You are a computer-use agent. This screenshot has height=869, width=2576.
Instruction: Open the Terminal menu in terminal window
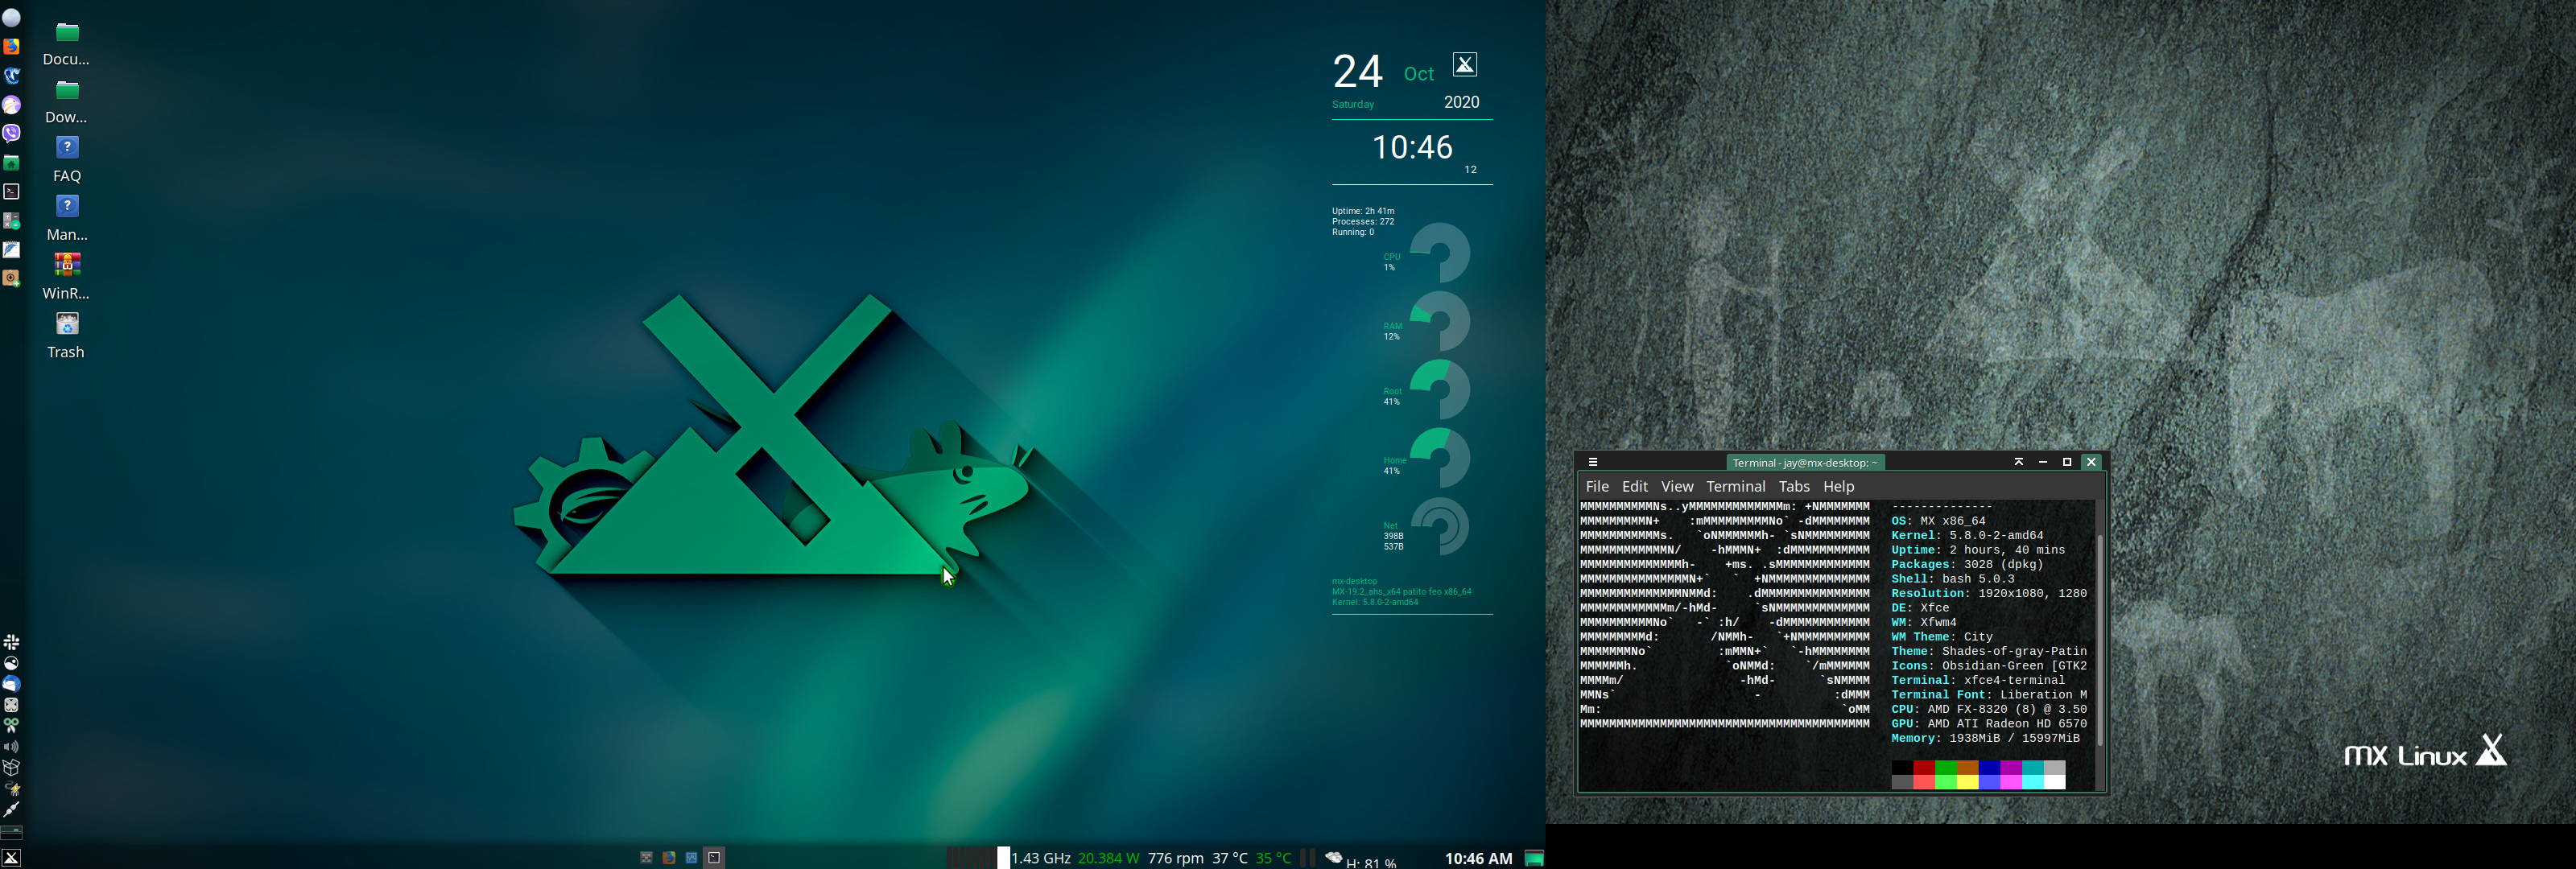(x=1736, y=487)
